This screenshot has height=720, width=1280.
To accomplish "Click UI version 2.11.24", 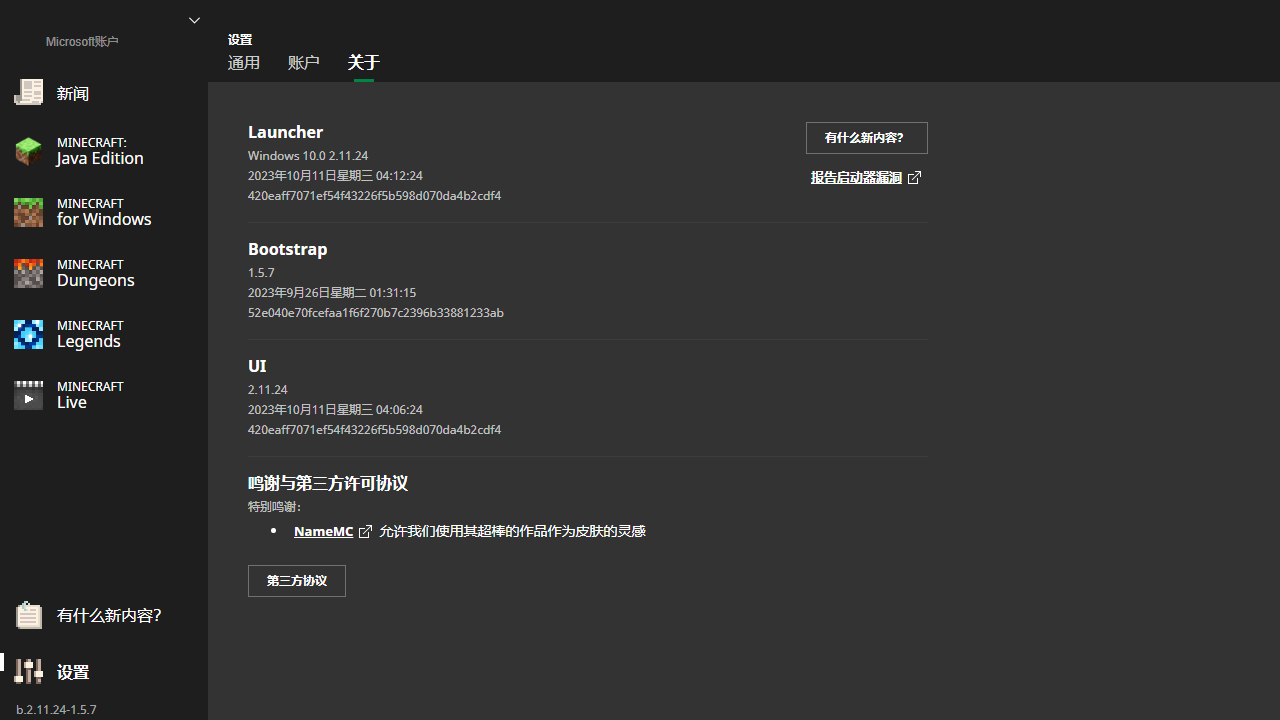I will pyautogui.click(x=268, y=390).
